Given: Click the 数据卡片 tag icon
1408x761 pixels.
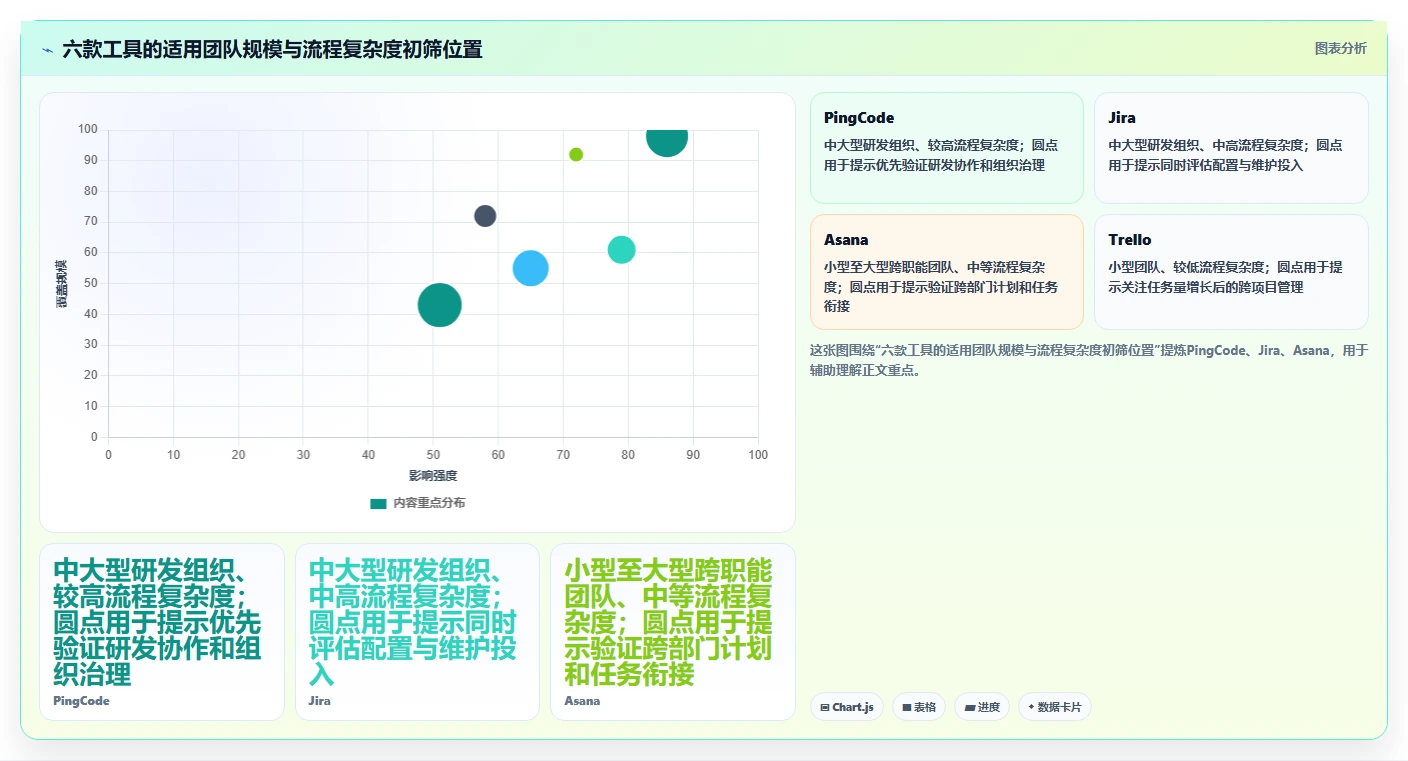Looking at the screenshot, I should click(1031, 707).
